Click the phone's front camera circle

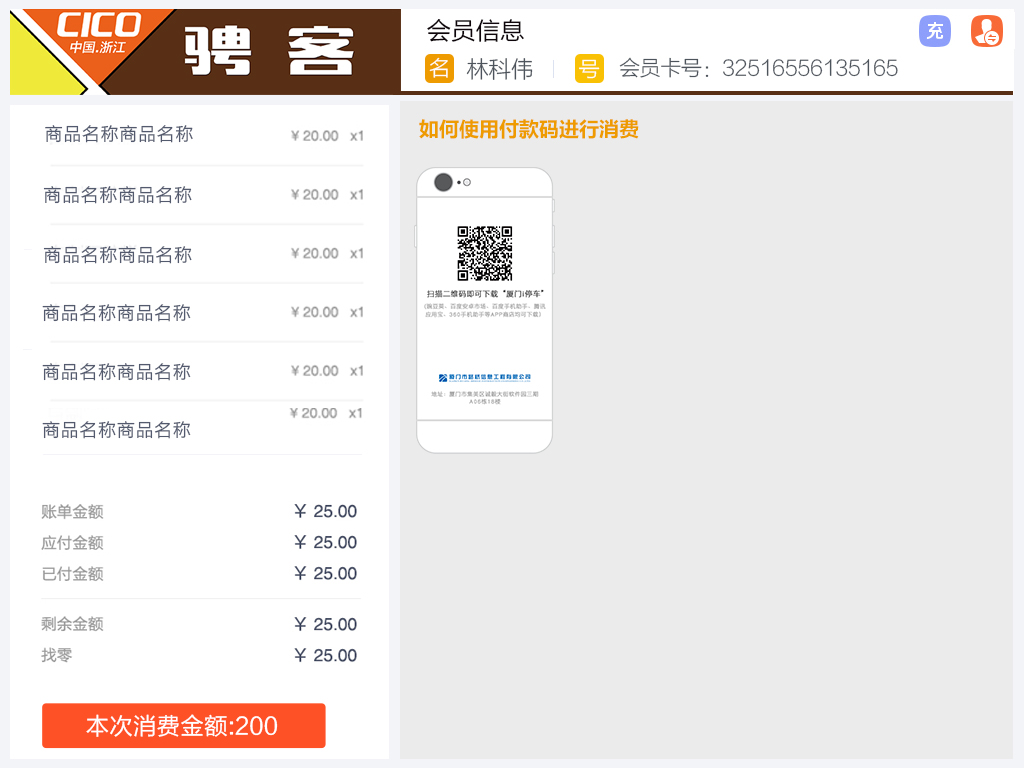pyautogui.click(x=443, y=182)
